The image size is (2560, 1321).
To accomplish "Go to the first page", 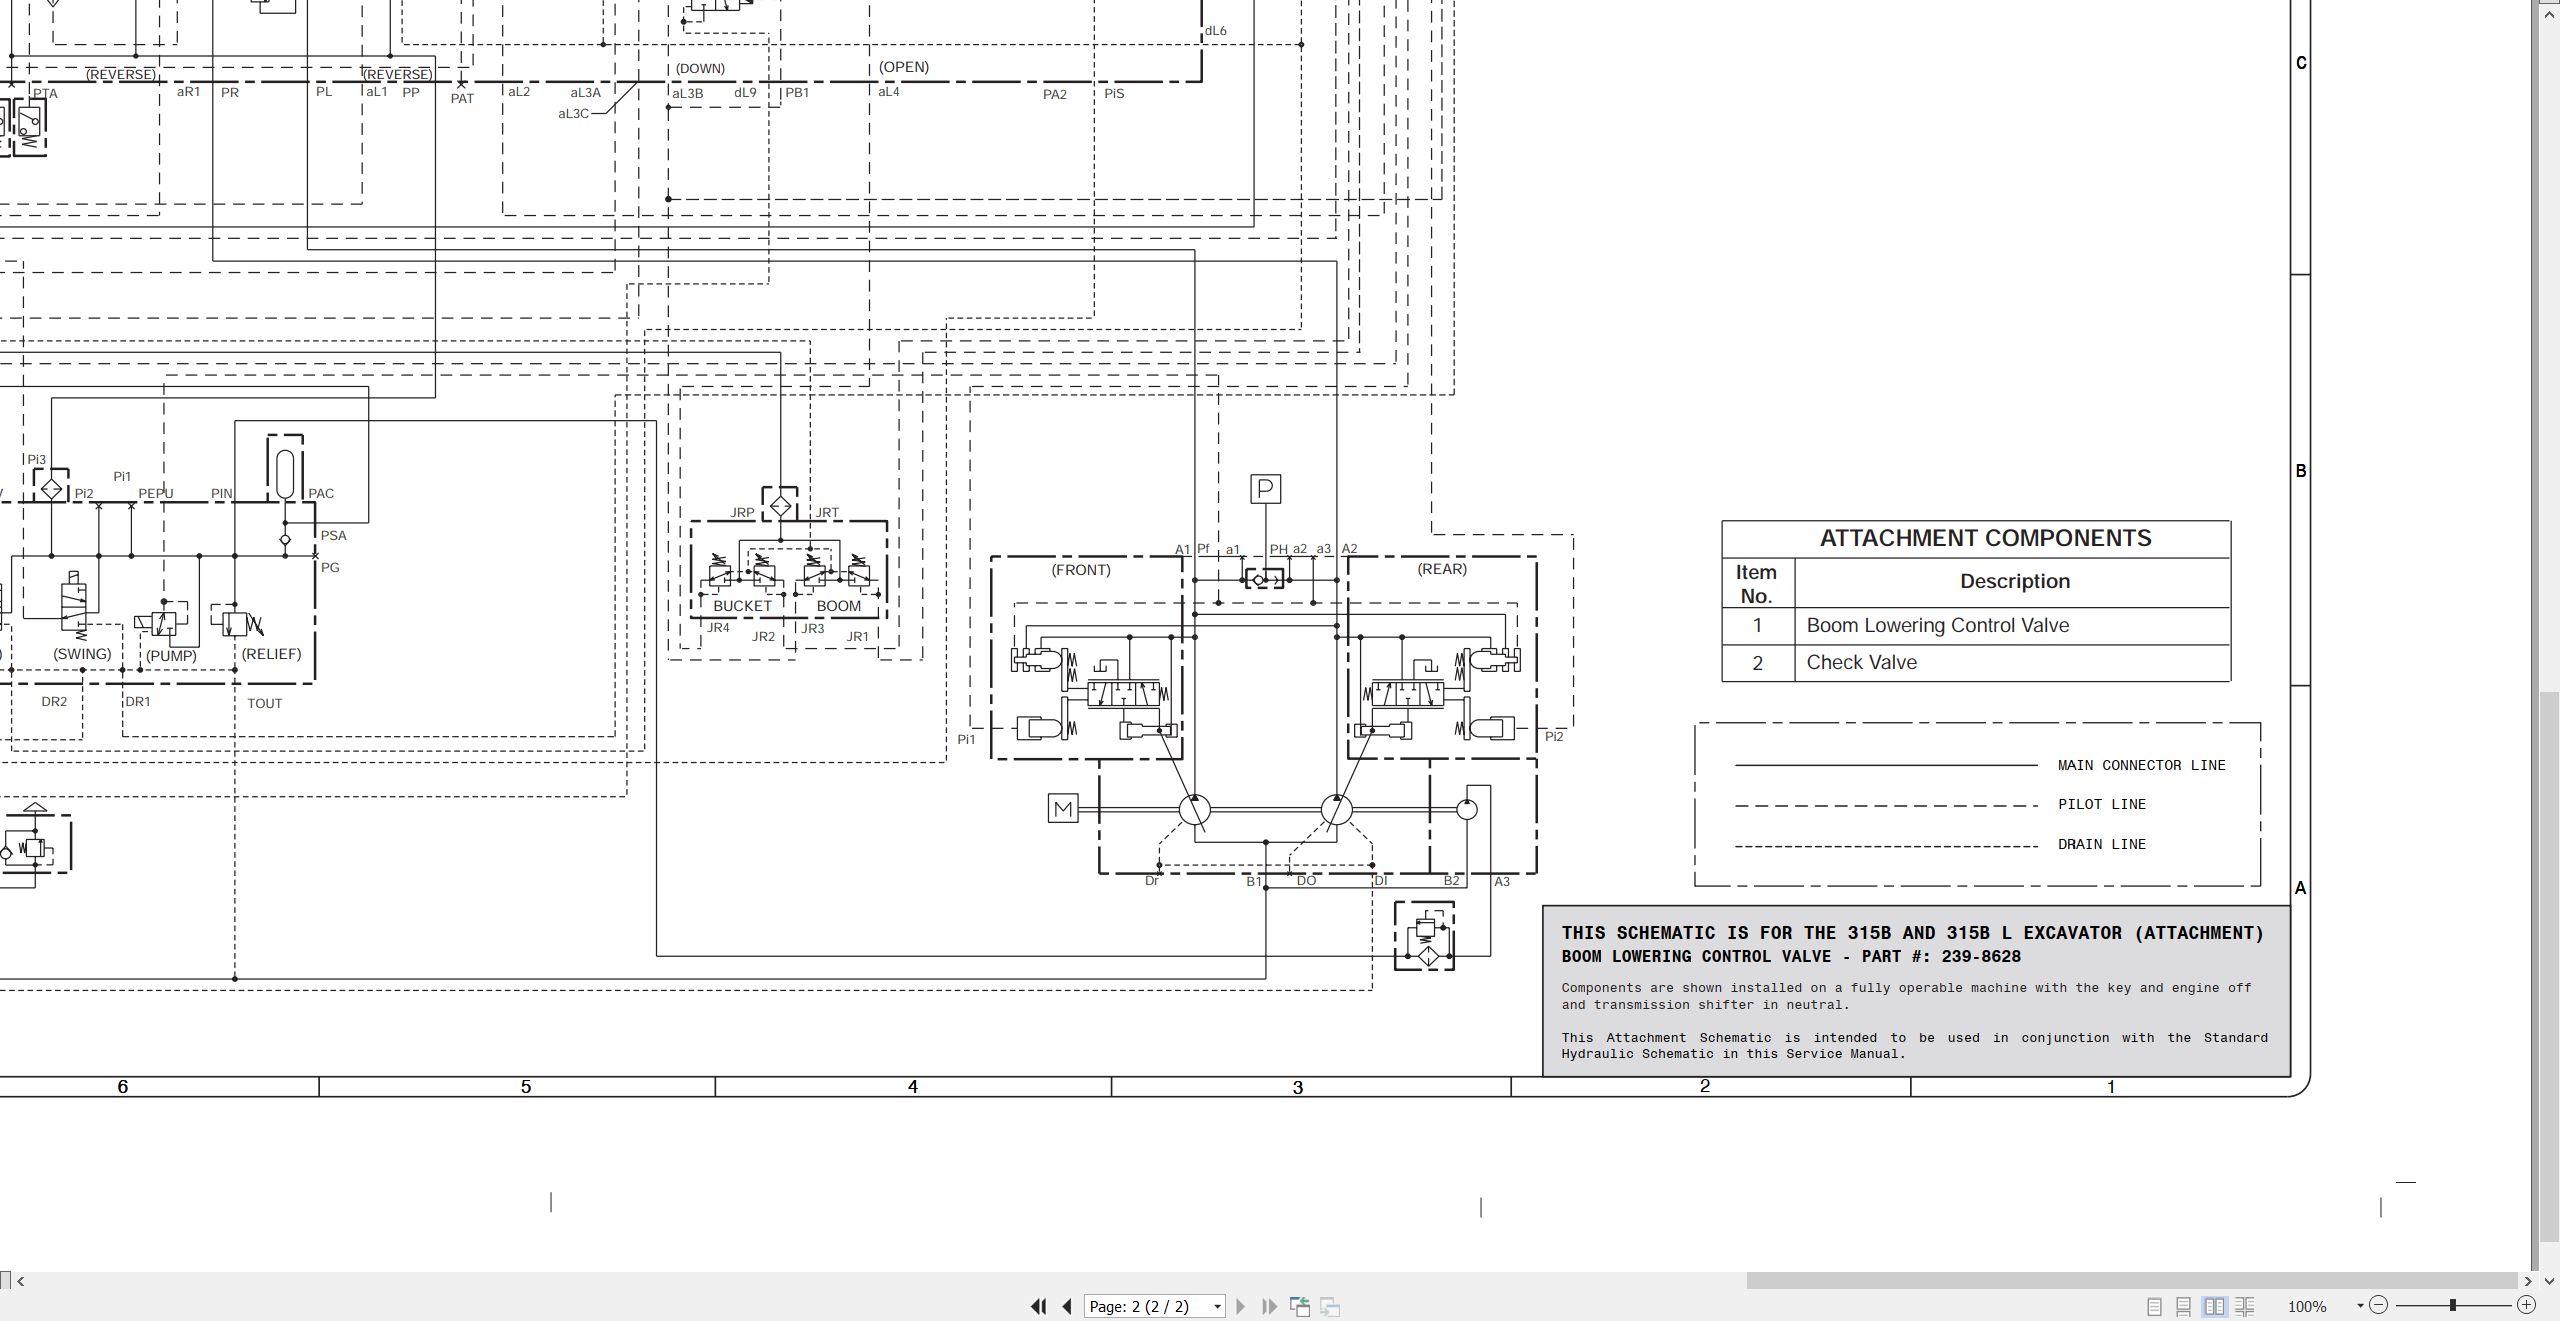I will pos(1038,1306).
